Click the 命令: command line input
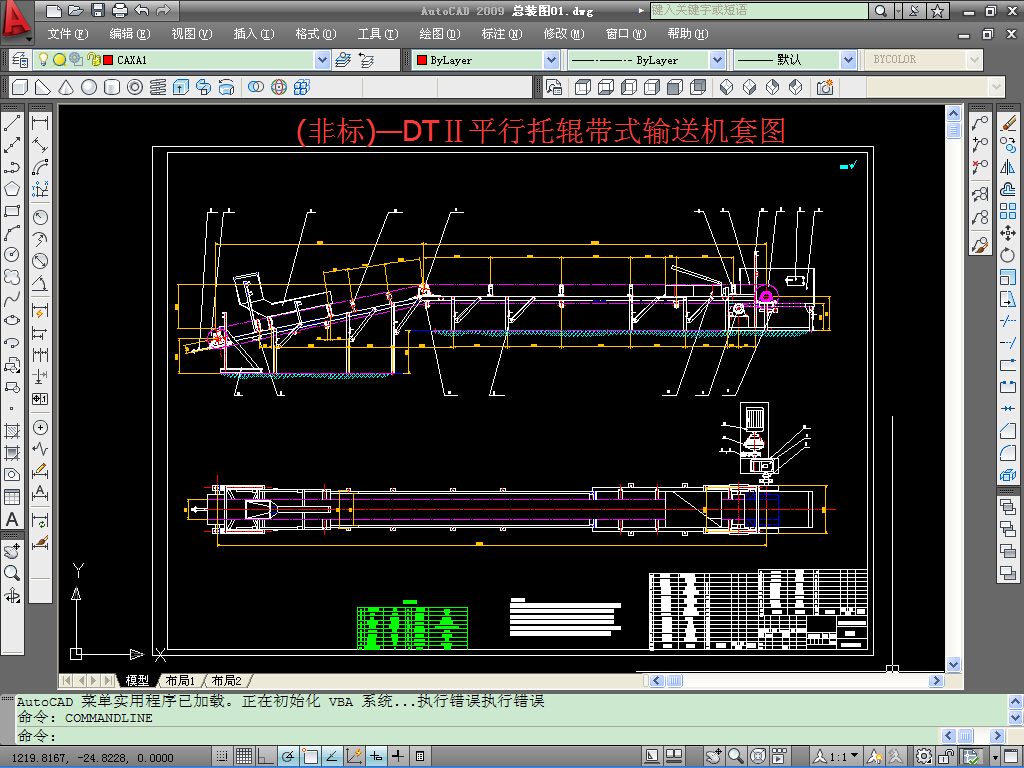Screen dimensions: 1024x768 click(x=477, y=736)
